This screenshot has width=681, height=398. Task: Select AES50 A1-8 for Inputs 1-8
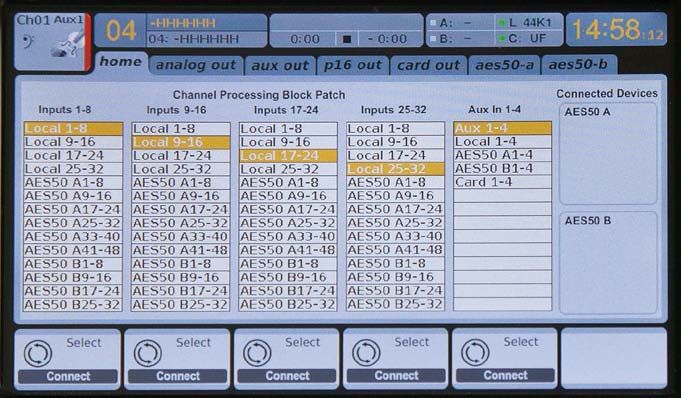coord(73,182)
